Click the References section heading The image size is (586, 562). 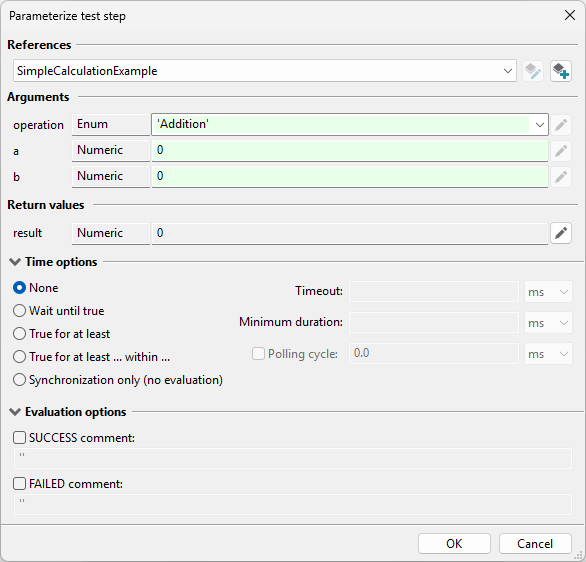coord(39,45)
